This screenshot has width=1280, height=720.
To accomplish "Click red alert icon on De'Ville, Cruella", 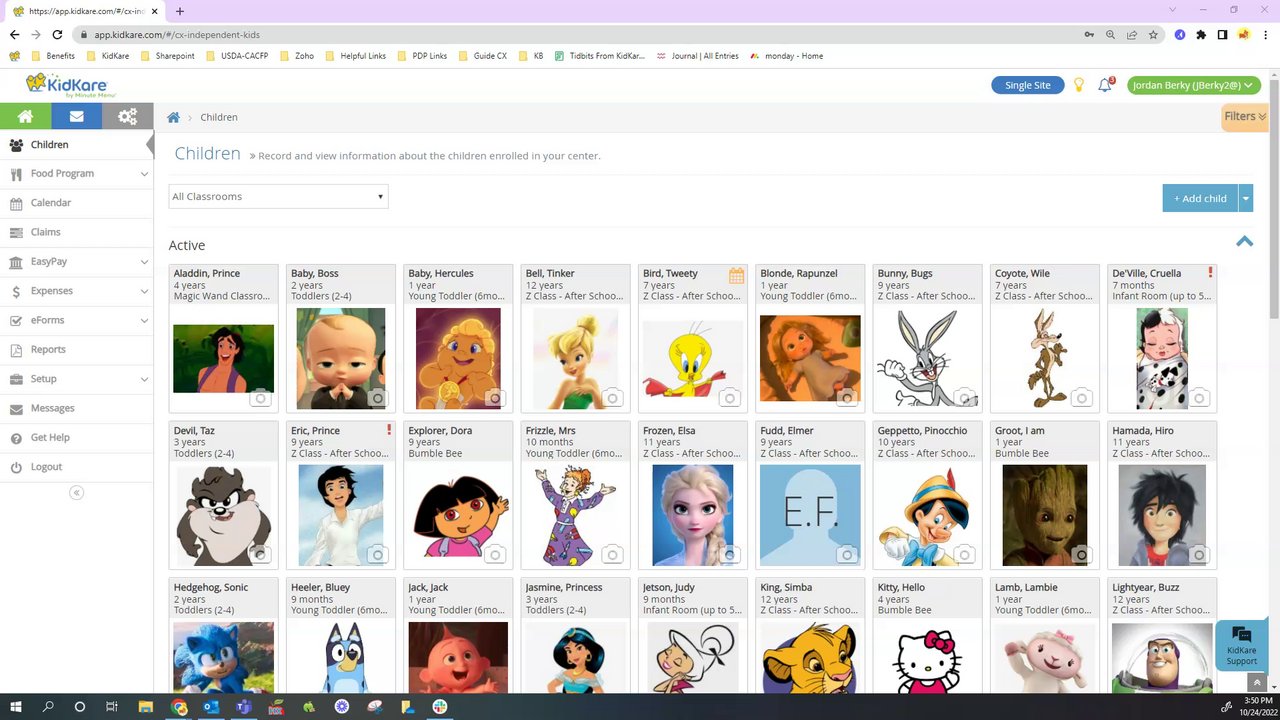I will 1210,272.
